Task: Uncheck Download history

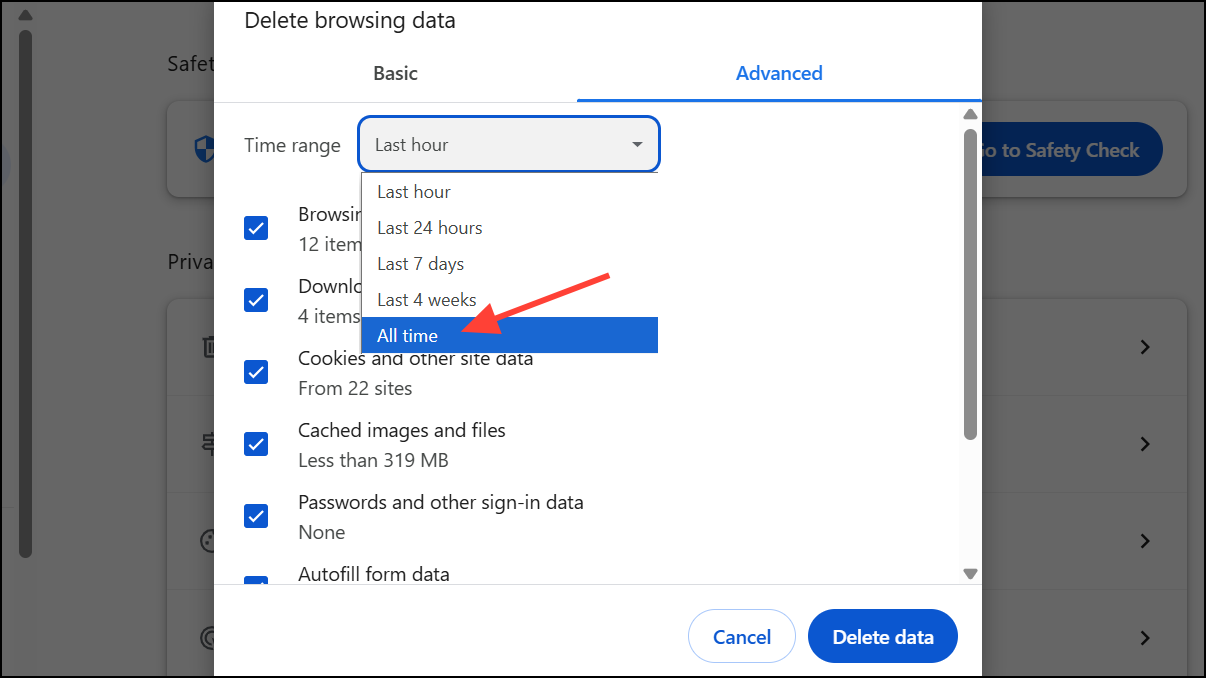Action: [256, 300]
